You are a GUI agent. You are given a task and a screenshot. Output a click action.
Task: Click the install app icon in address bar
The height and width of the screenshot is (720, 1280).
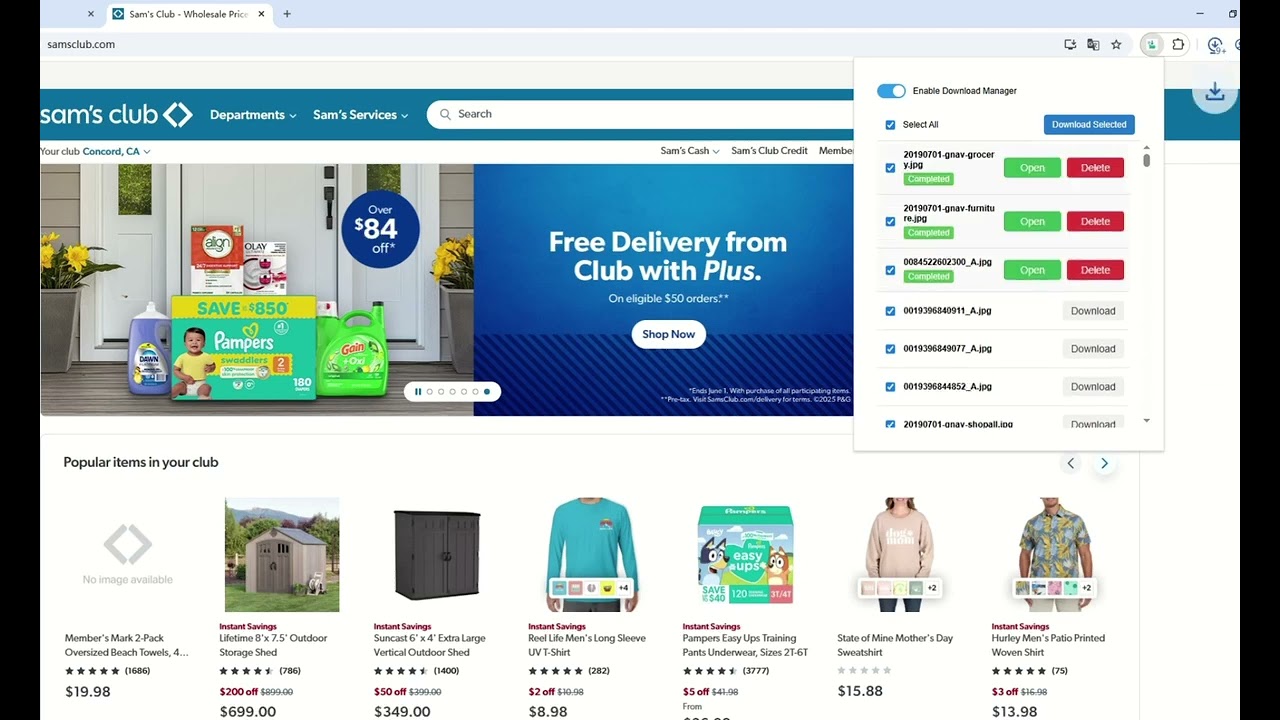point(1070,44)
